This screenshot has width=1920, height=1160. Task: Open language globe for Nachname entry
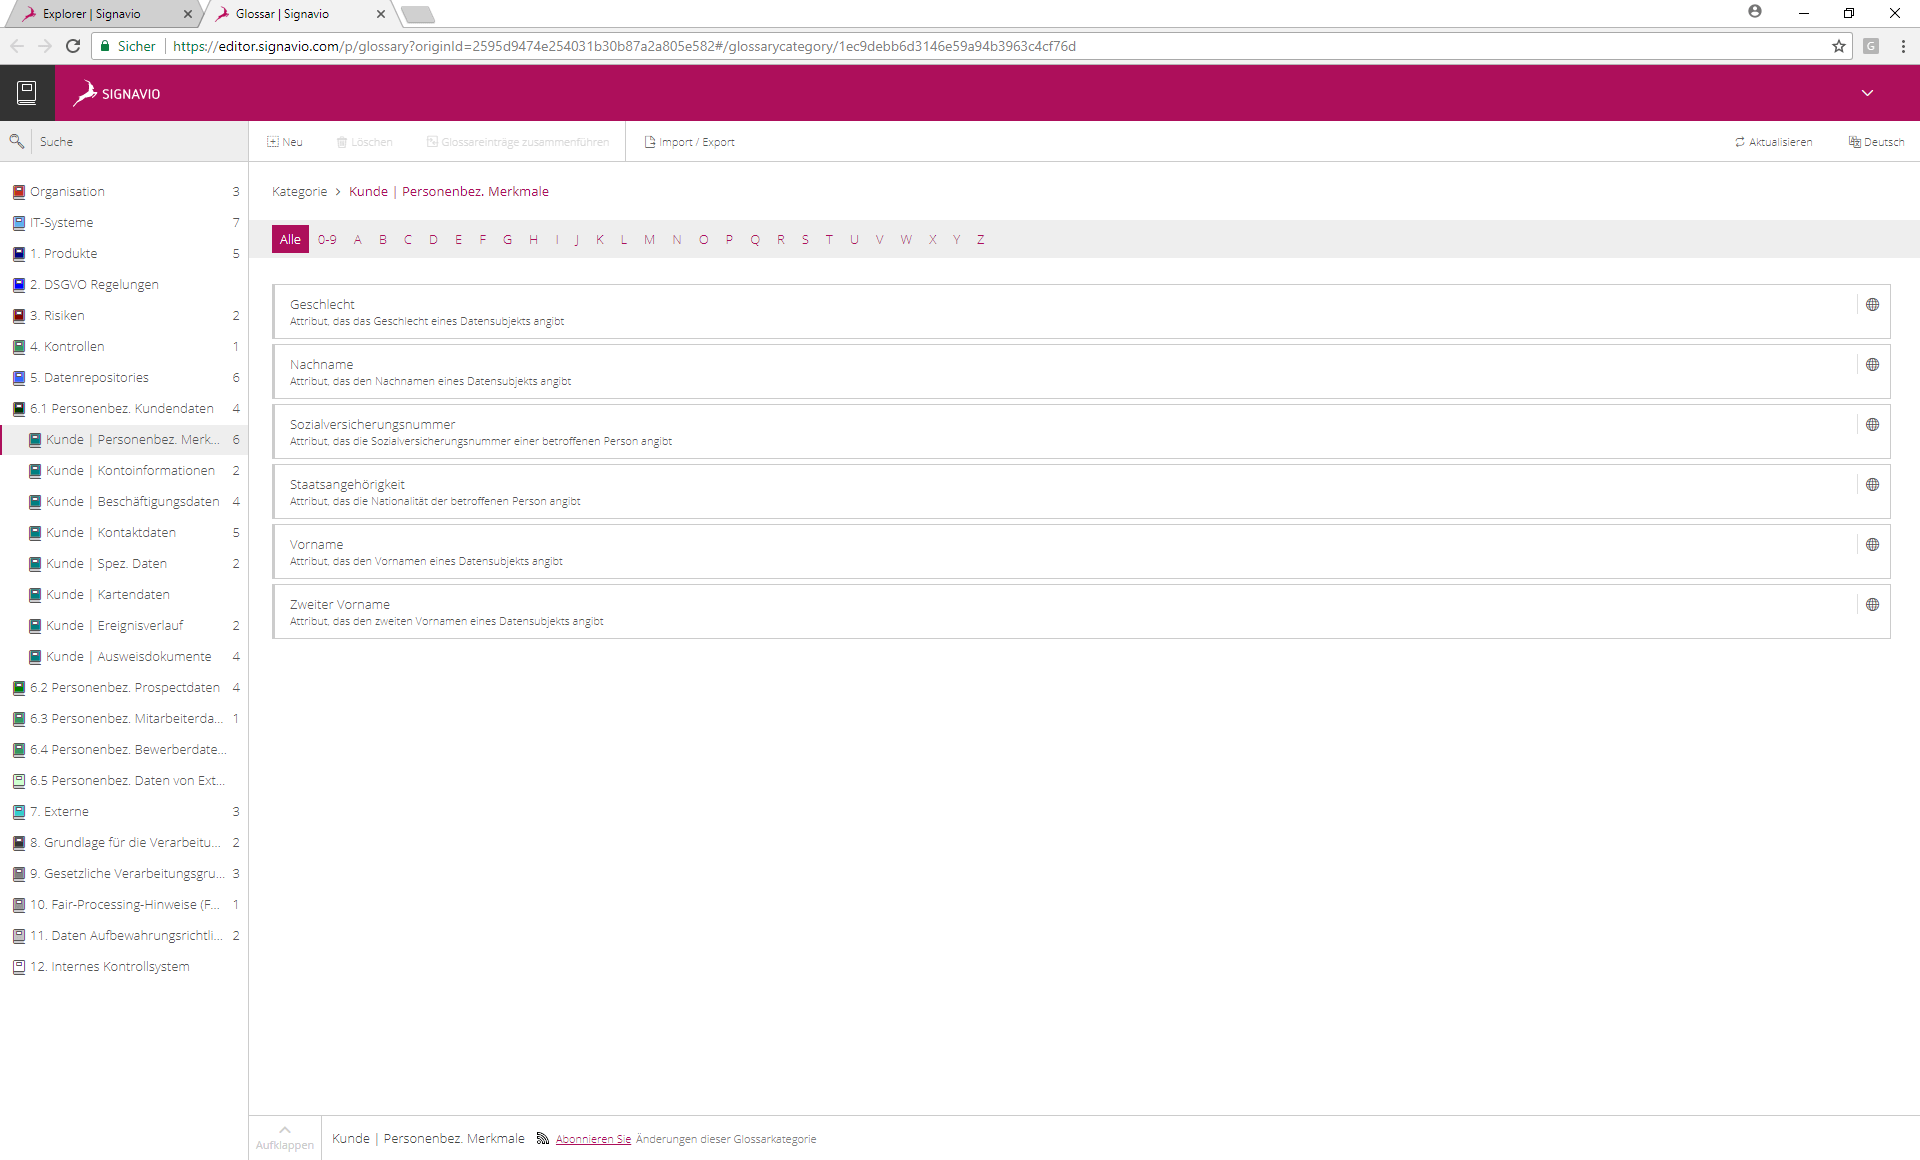[1872, 365]
